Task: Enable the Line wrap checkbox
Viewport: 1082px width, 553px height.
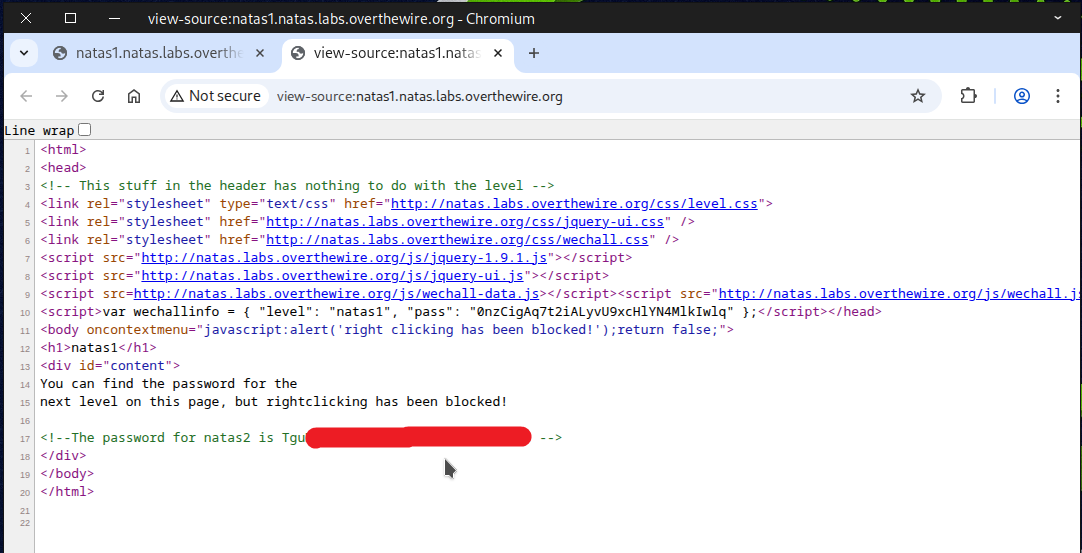Action: tap(84, 129)
